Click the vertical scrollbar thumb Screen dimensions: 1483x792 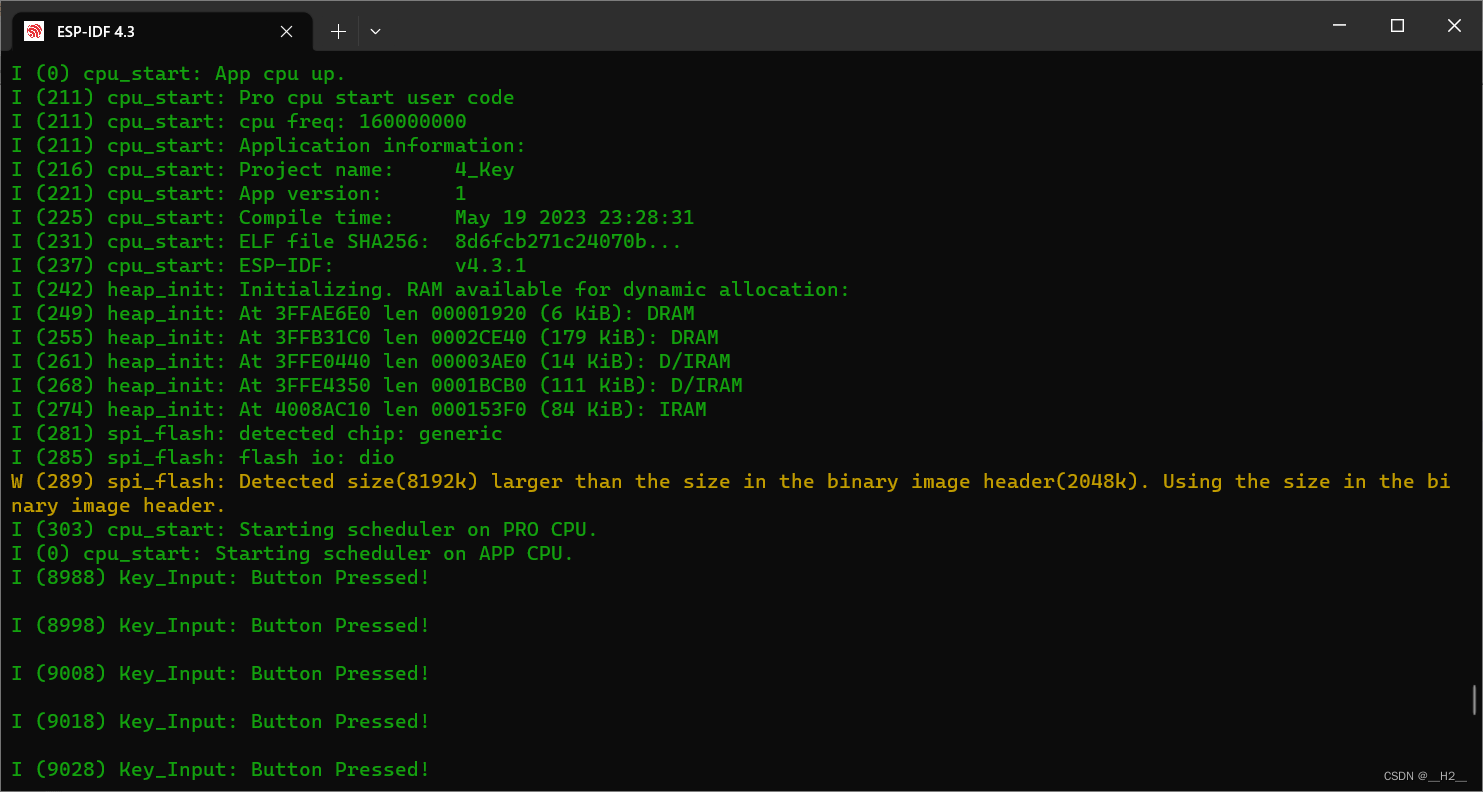coord(1474,700)
